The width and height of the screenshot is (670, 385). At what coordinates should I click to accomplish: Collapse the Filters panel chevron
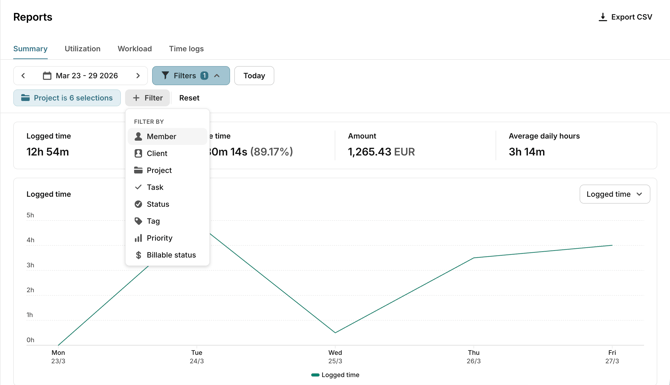(x=217, y=76)
